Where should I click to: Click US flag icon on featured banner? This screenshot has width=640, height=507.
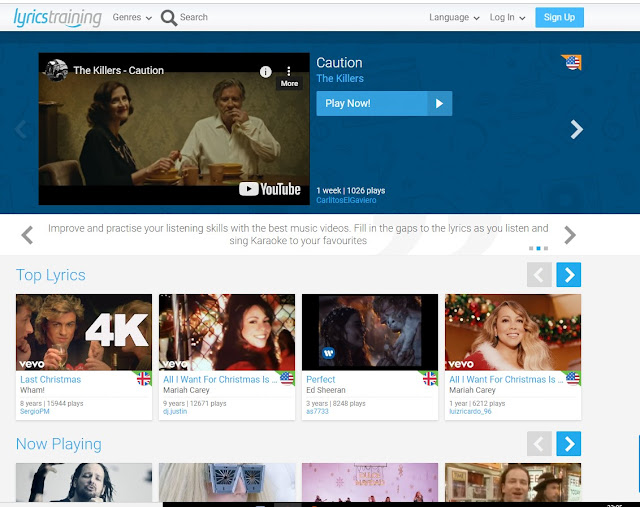tap(571, 62)
